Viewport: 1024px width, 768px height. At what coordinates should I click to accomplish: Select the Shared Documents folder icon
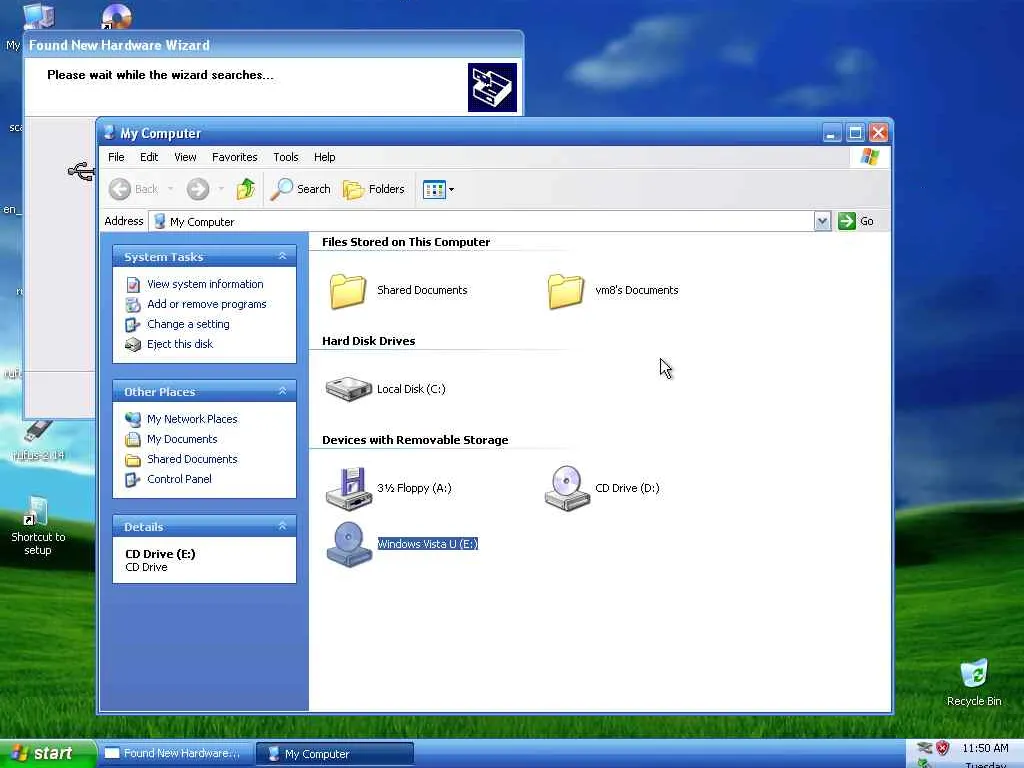347,291
